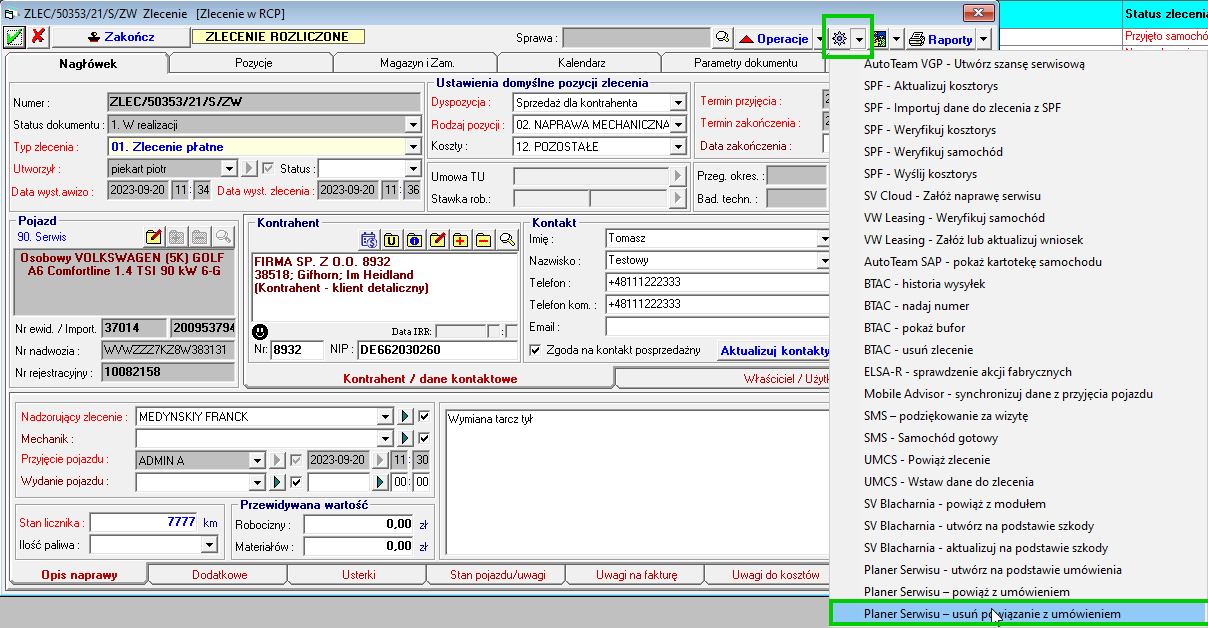
Task: Toggle Zgoda na kontakt posprzedażny checkbox
Action: (535, 350)
